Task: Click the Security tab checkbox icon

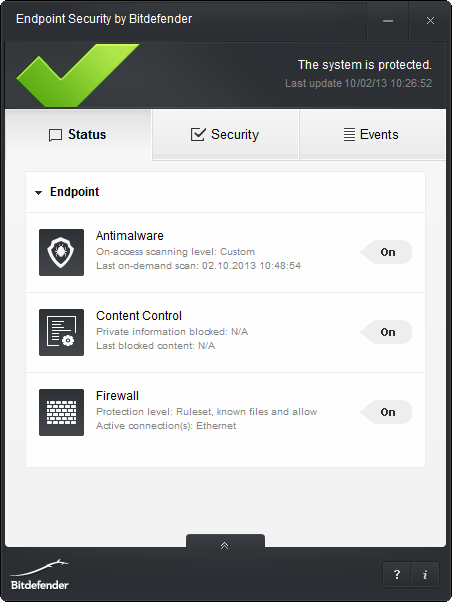Action: pyautogui.click(x=198, y=134)
